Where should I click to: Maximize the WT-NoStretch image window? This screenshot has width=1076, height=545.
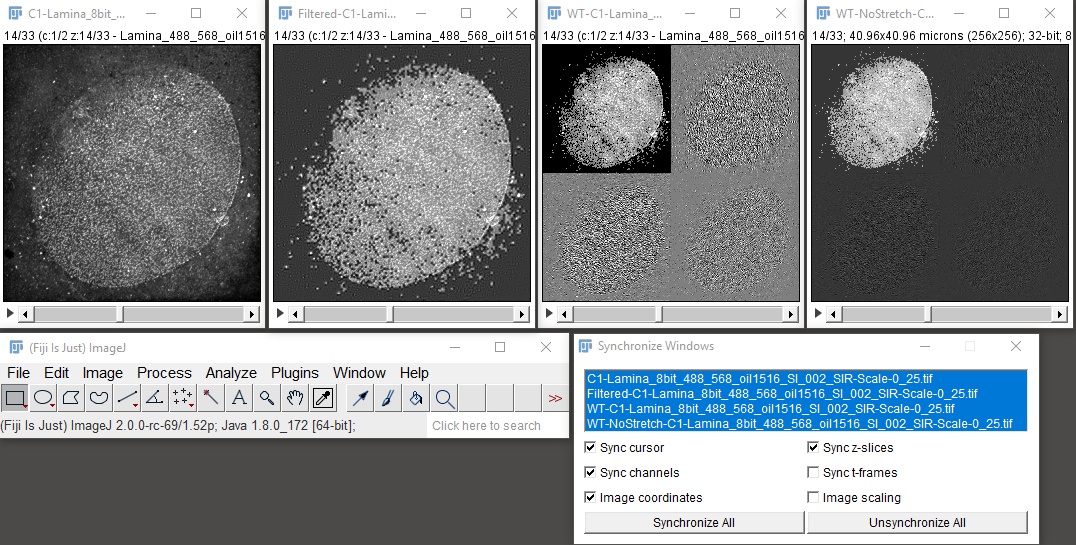1004,13
